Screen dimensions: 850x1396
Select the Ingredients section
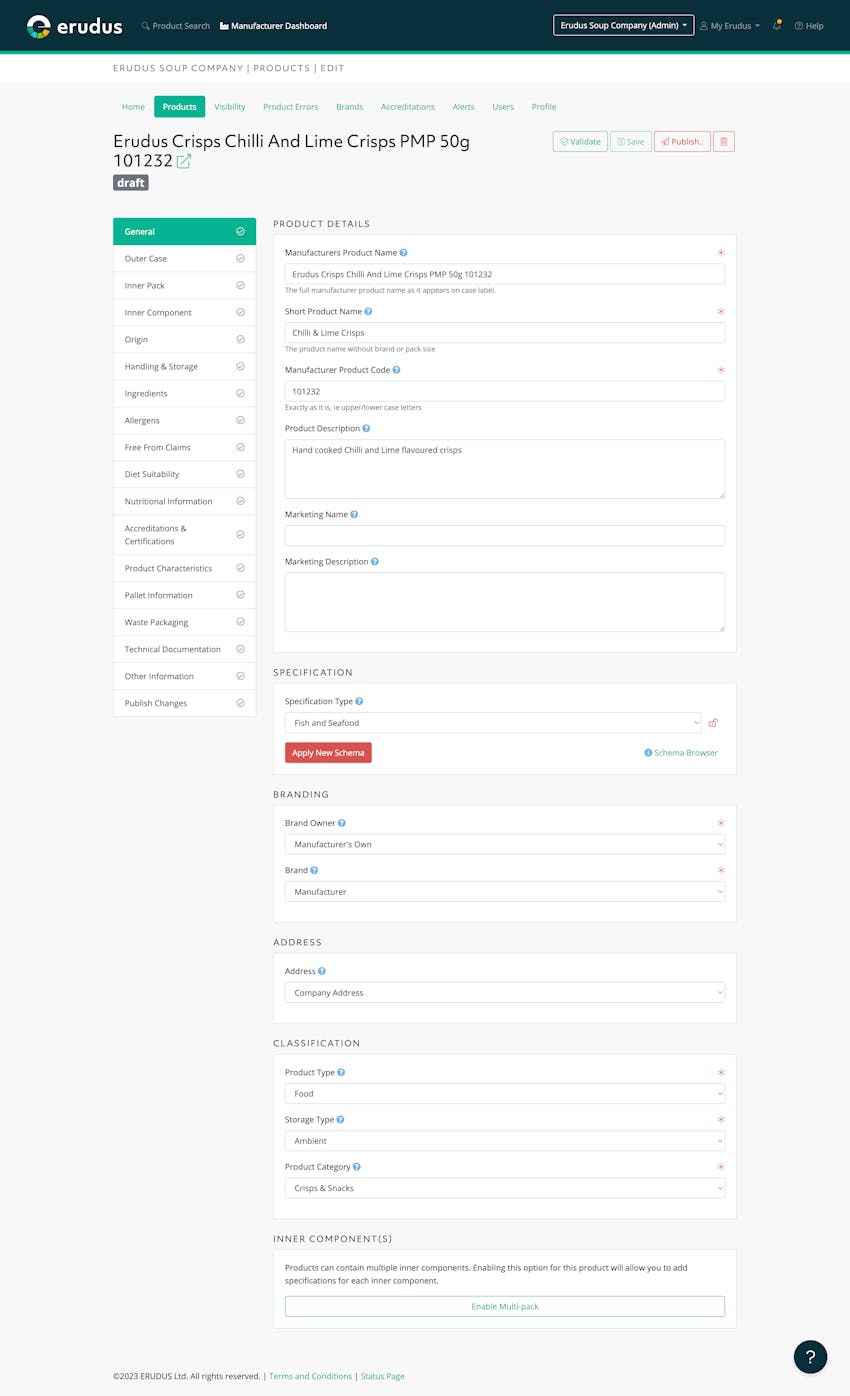184,394
